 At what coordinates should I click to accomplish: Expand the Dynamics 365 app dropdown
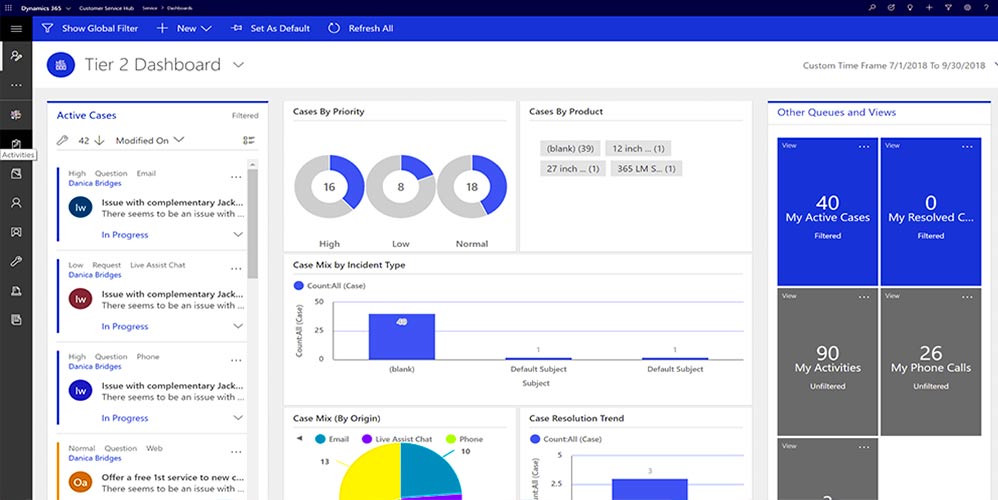(68, 8)
